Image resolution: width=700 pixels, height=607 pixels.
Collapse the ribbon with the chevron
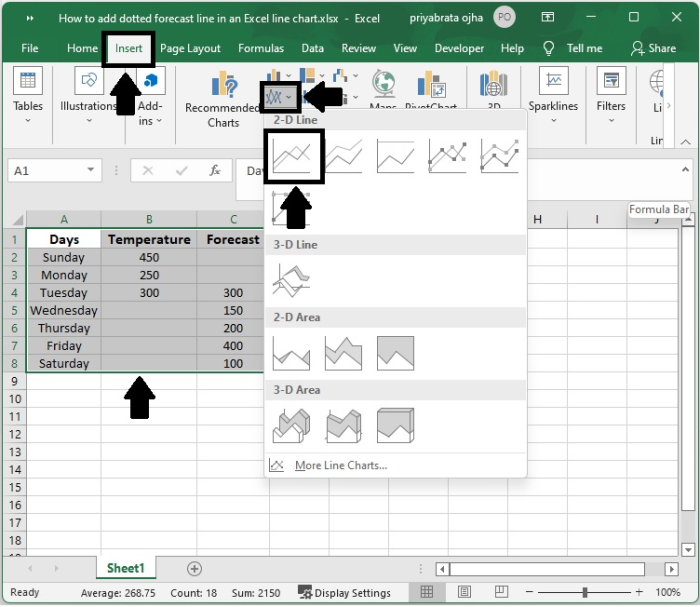point(686,142)
